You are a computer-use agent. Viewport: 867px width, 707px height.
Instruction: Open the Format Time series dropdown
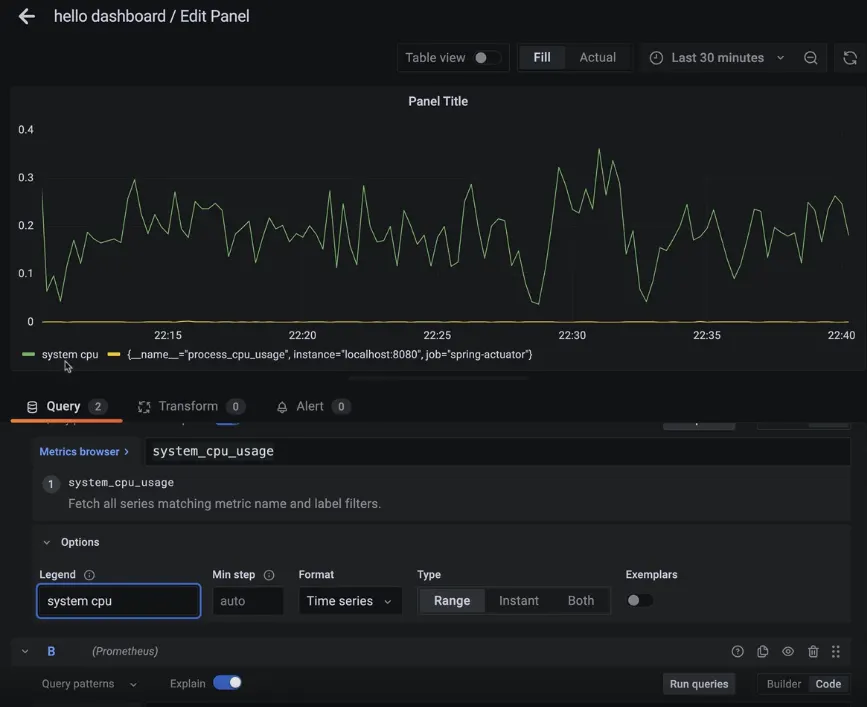click(349, 601)
